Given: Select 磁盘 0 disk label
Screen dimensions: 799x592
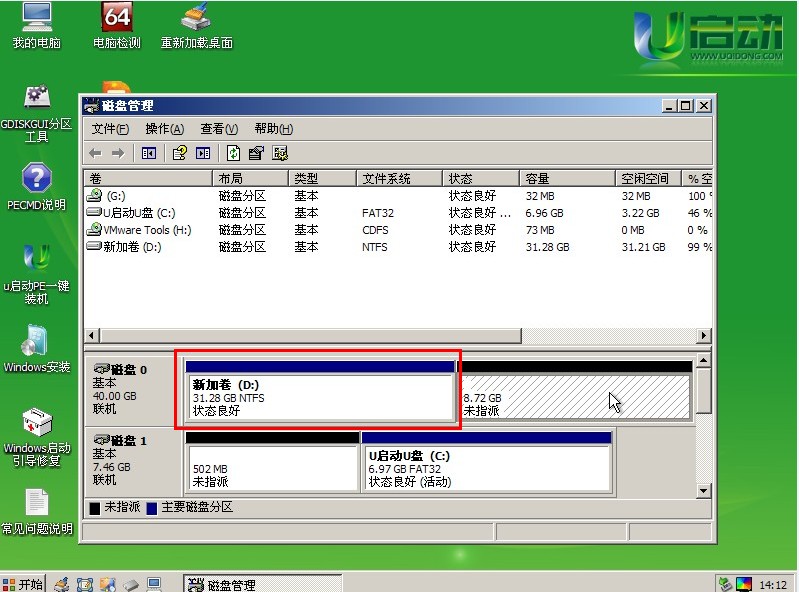Looking at the screenshot, I should [134, 389].
